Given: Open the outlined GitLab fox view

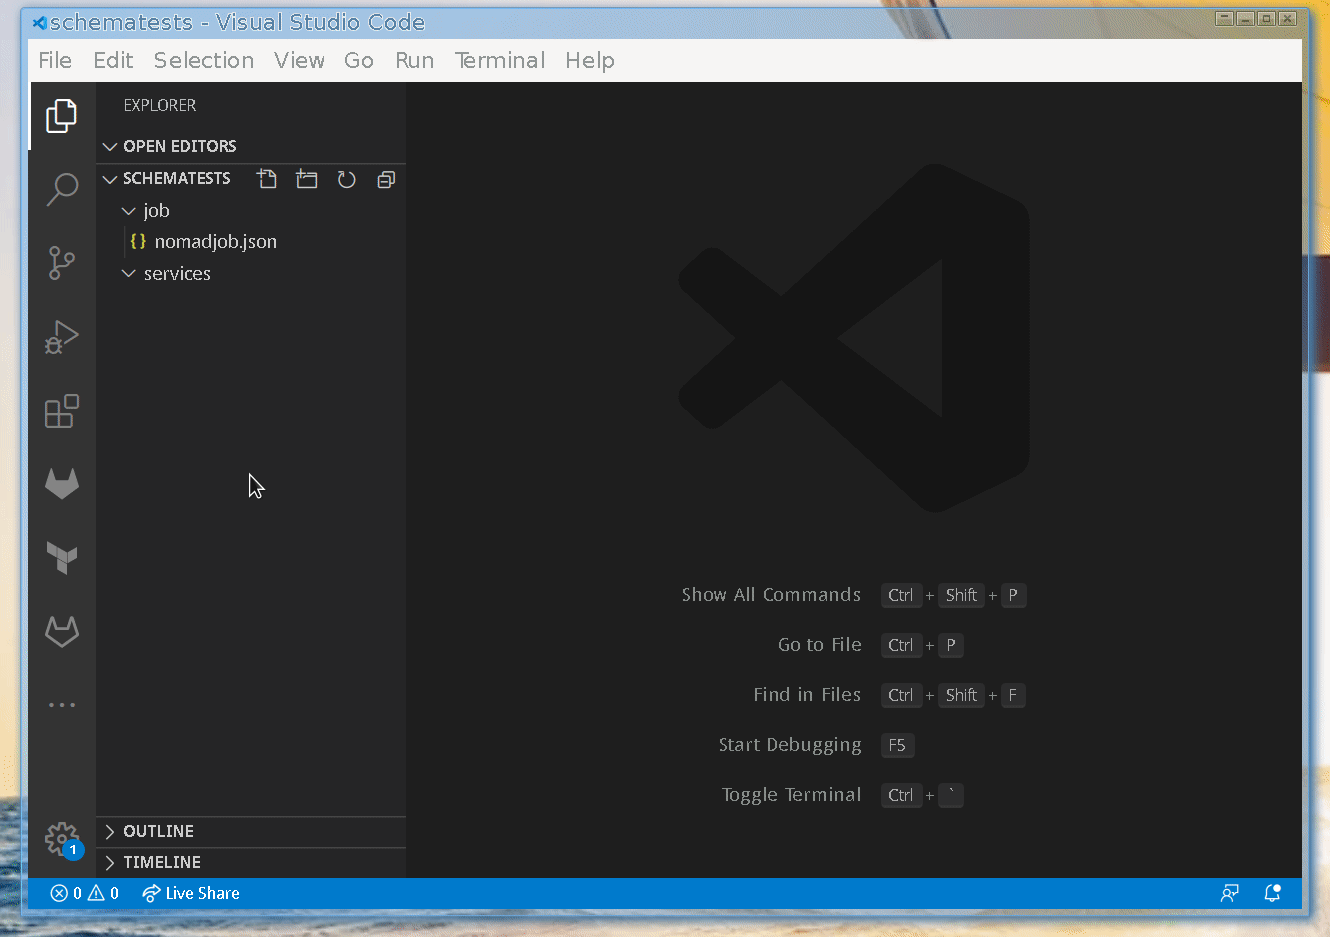Looking at the screenshot, I should pyautogui.click(x=62, y=631).
